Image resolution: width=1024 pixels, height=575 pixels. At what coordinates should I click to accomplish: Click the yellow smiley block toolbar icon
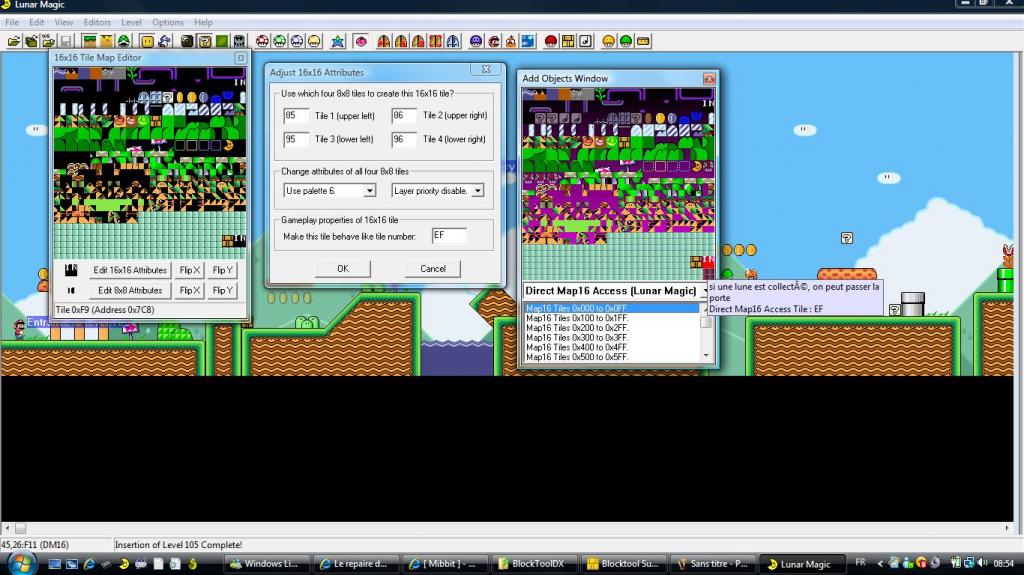(148, 41)
